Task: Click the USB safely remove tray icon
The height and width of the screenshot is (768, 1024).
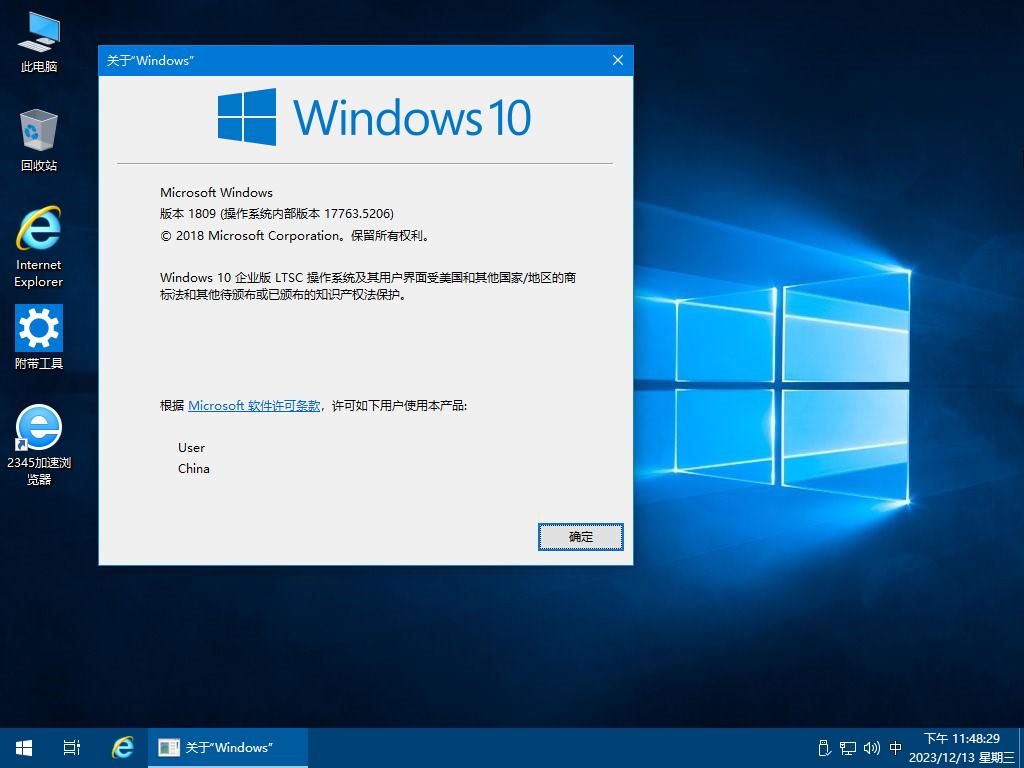Action: 824,748
